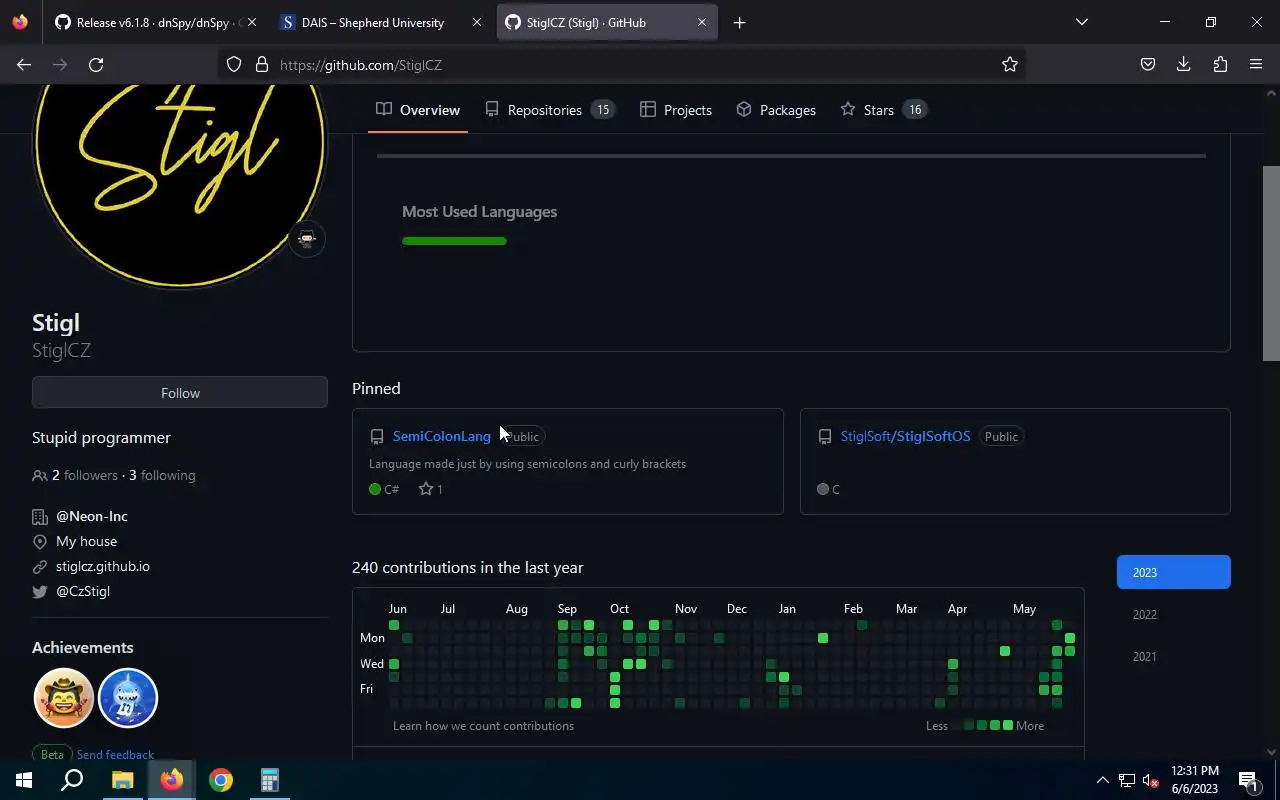Screen dimensions: 1280x800
Task: Click the green C# language dot
Action: 375,489
